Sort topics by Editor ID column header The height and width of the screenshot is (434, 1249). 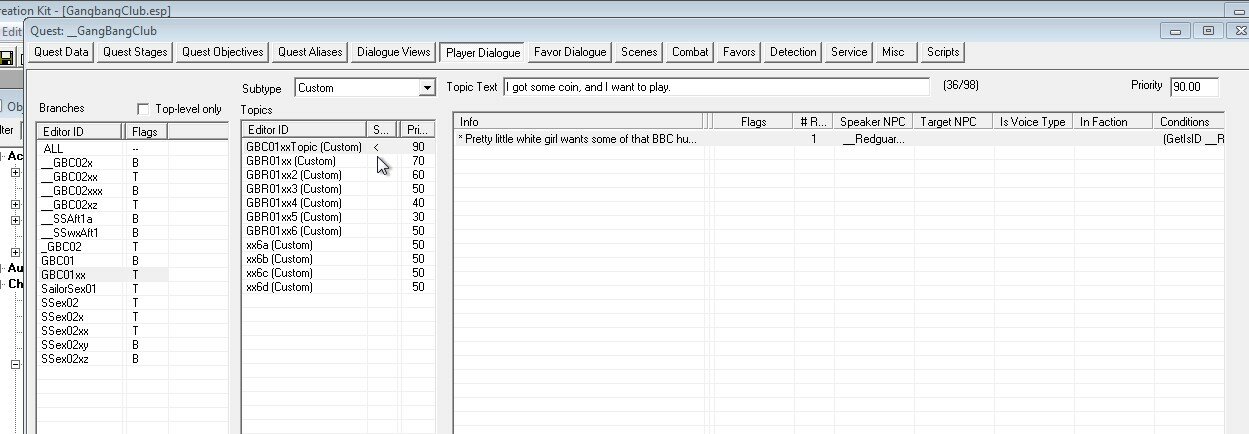[304, 130]
